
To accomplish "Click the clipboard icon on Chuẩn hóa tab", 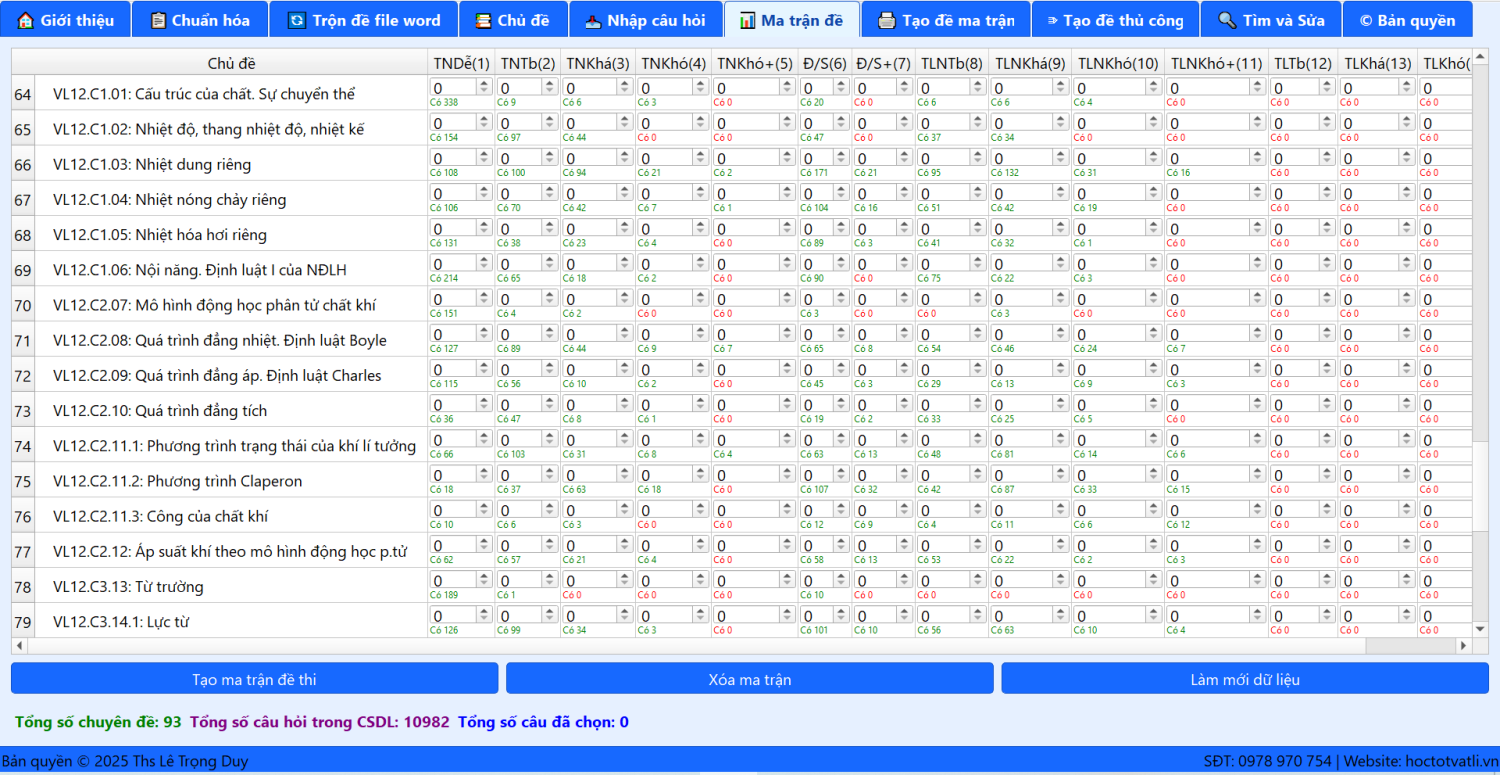I will click(x=158, y=20).
